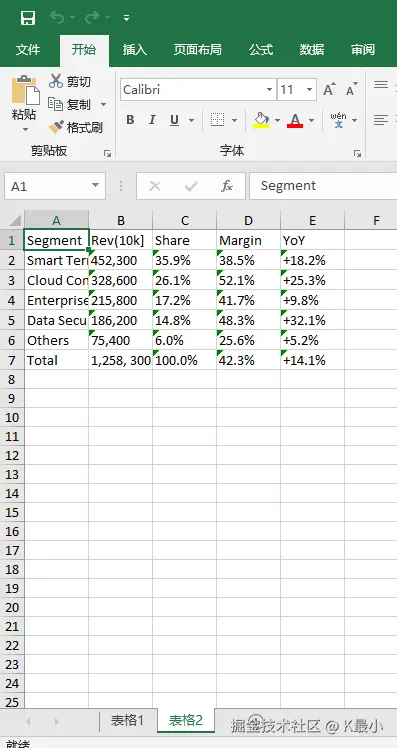Expand the phonetic guide dropdown arrow
Image resolution: width=397 pixels, height=748 pixels.
[355, 120]
